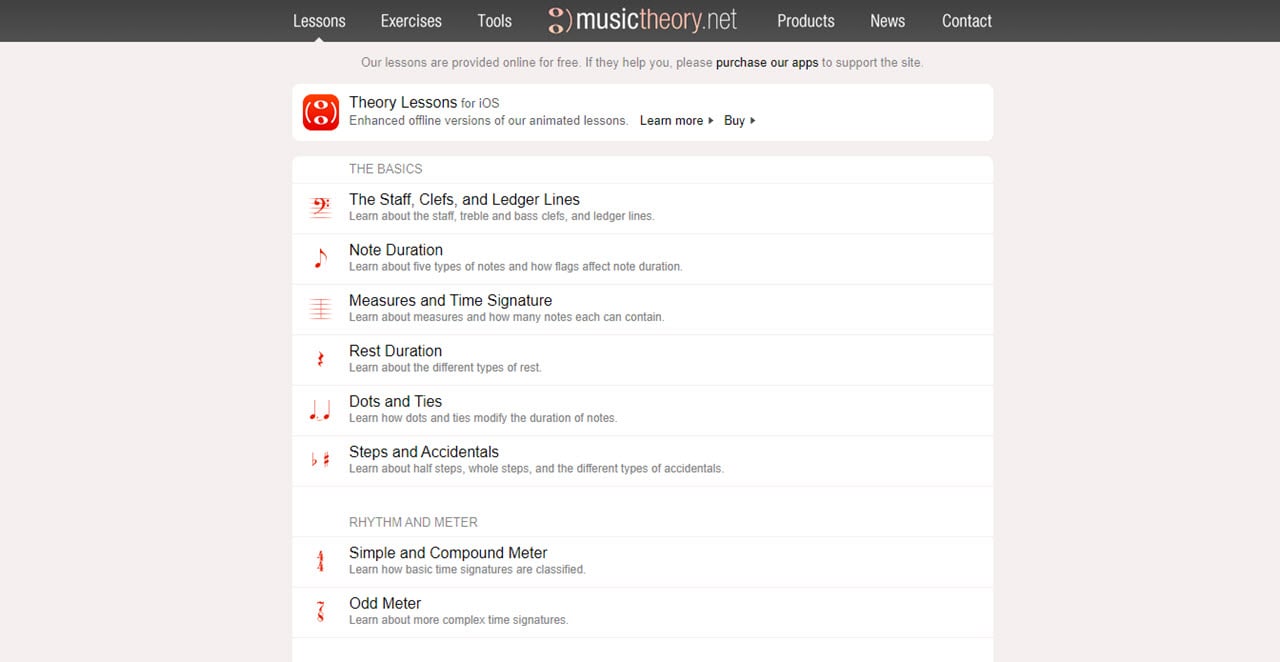Click the 4/4 time signature icon
This screenshot has width=1280, height=662.
tap(320, 562)
